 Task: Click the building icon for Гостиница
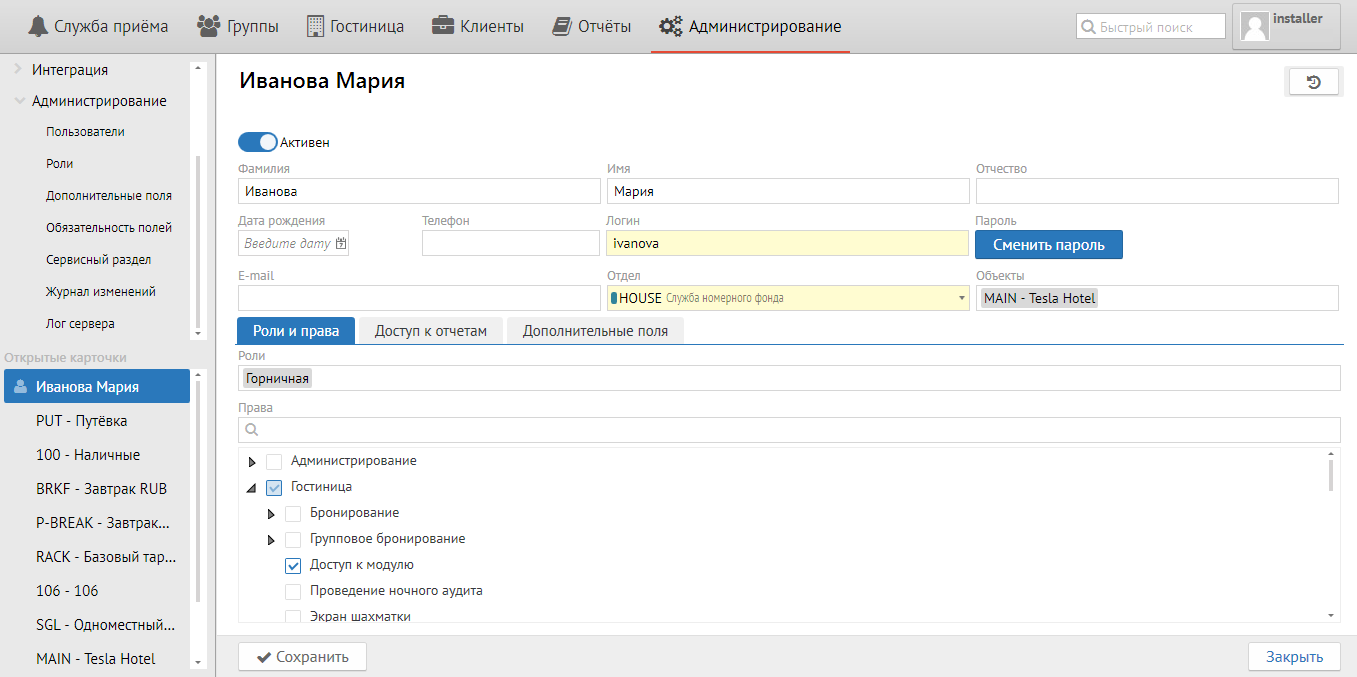coord(315,26)
